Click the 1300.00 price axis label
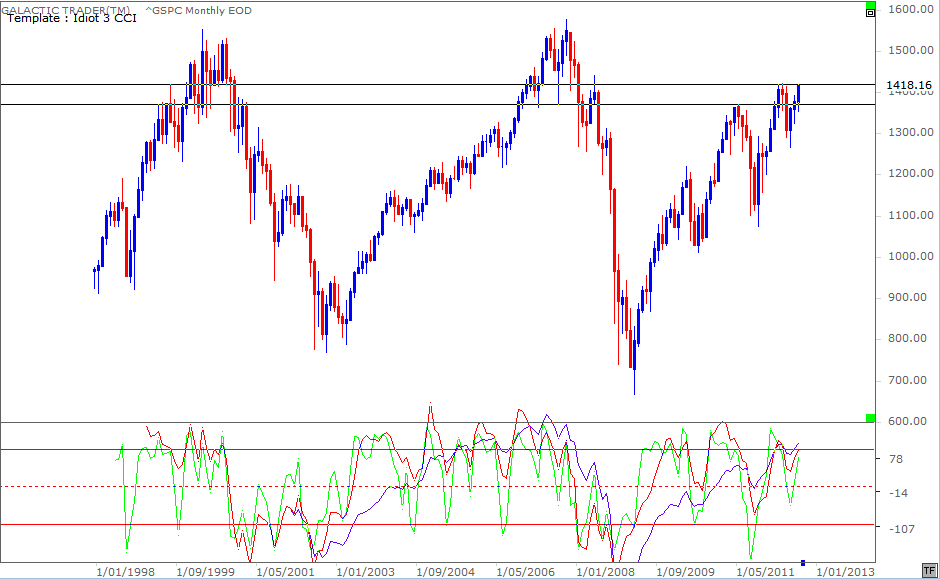This screenshot has height=579, width=940. point(911,132)
